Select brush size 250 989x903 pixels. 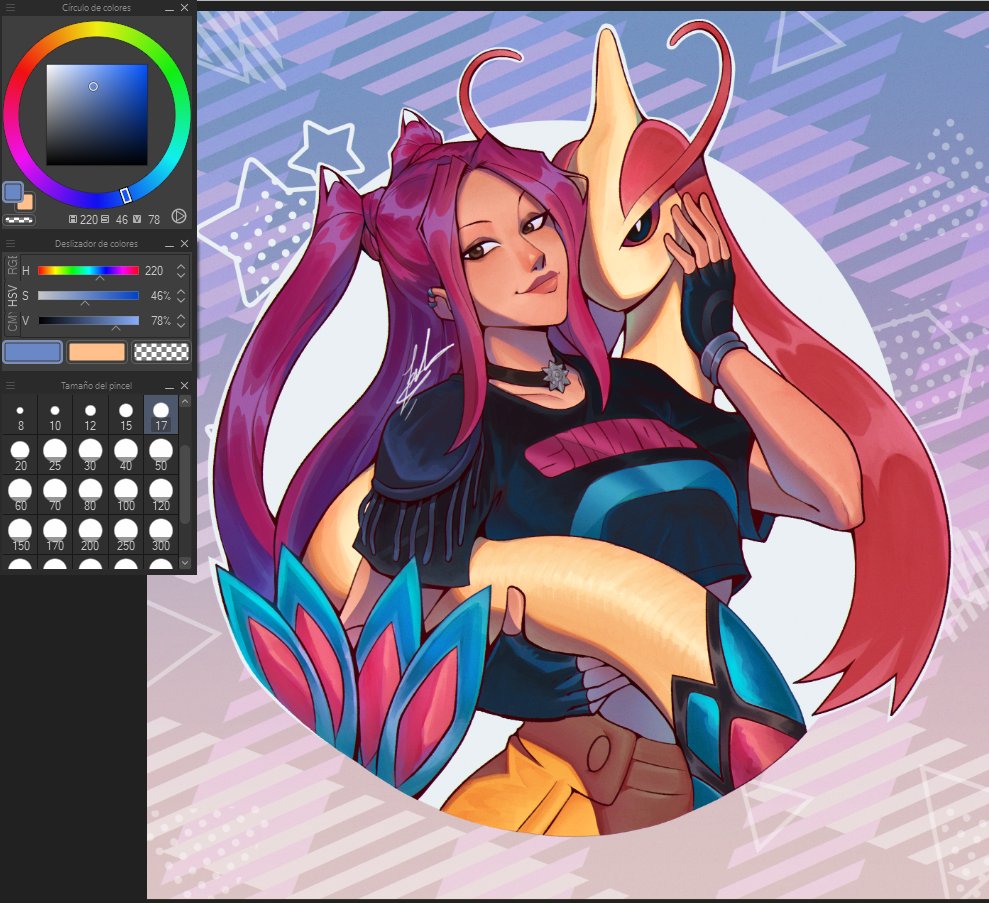(126, 535)
